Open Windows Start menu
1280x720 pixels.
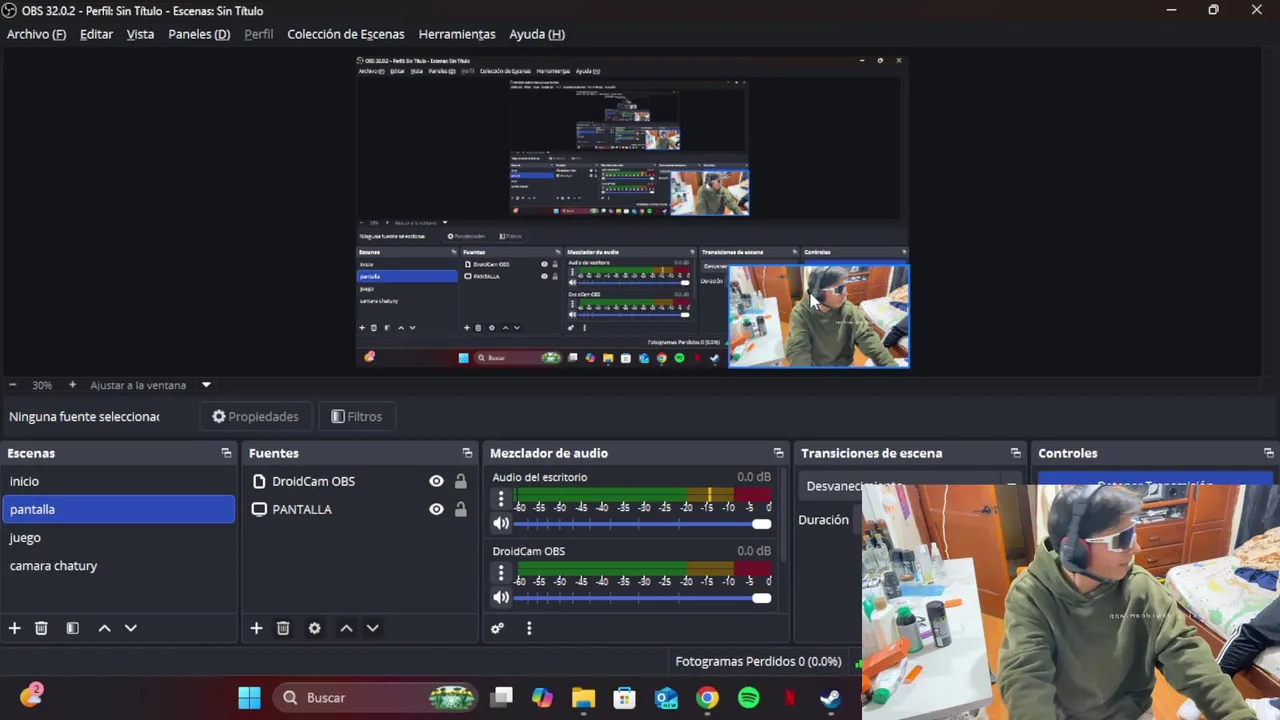coord(249,698)
